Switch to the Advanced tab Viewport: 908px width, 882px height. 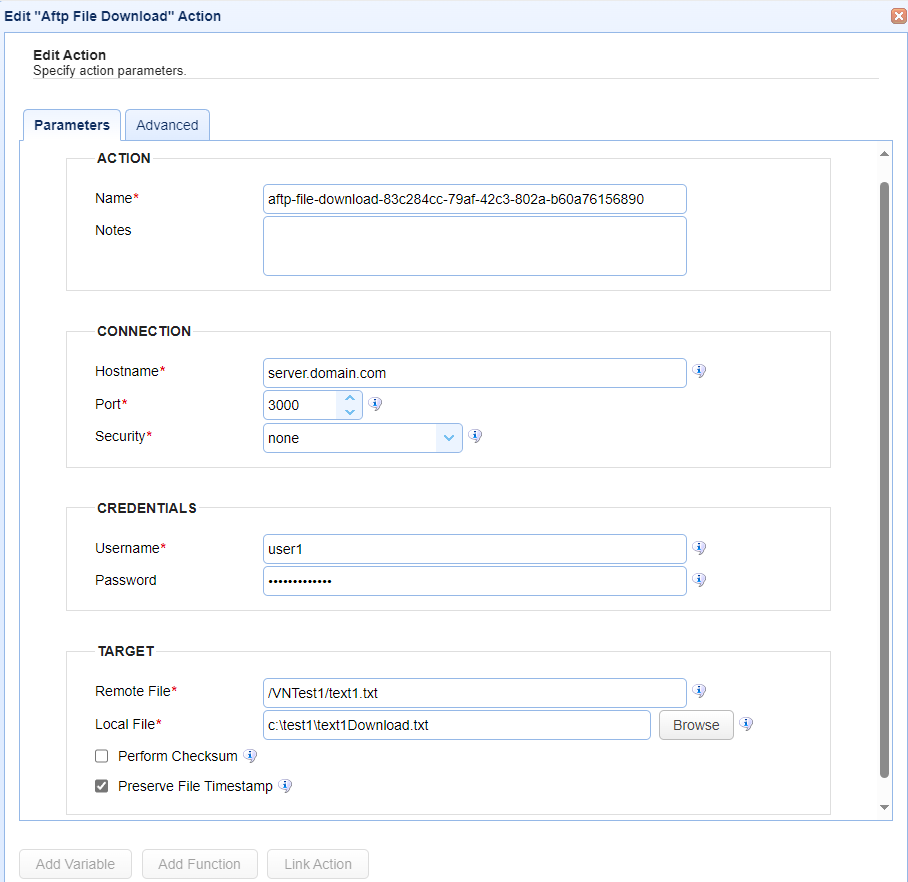pos(166,124)
